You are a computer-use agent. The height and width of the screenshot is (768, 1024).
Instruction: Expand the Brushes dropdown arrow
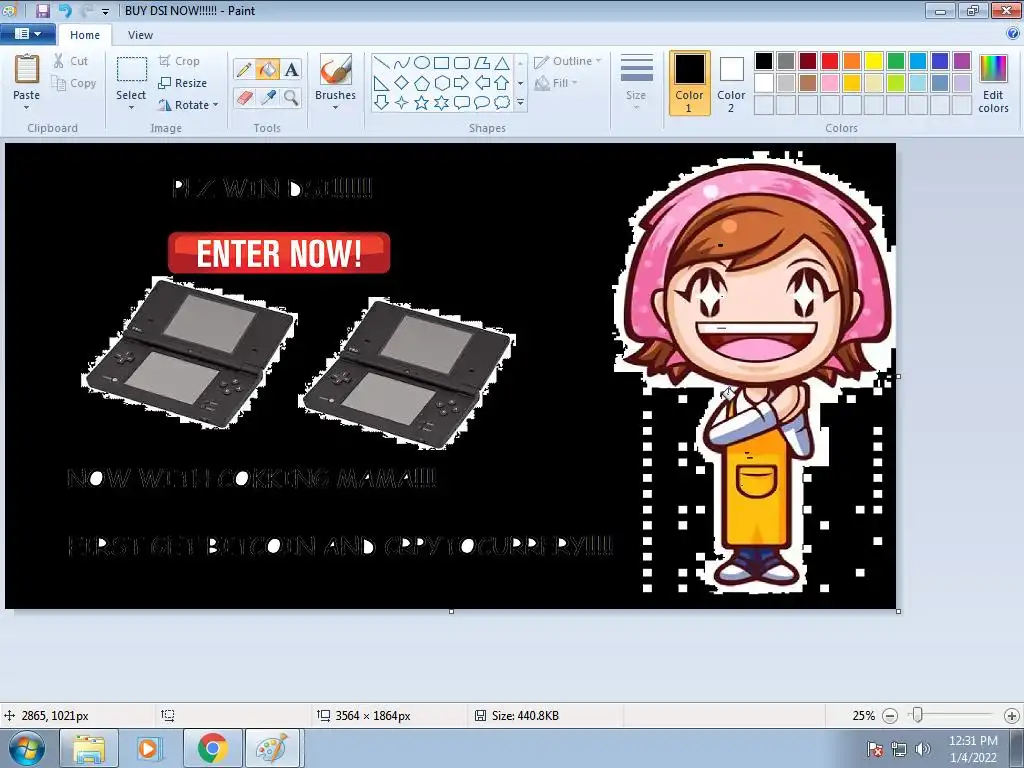pos(336,108)
